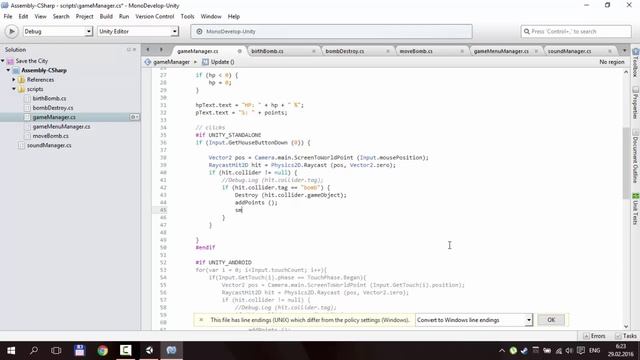Select soundManager.cs in the solution tree
This screenshot has height=360, width=640.
pos(49,145)
